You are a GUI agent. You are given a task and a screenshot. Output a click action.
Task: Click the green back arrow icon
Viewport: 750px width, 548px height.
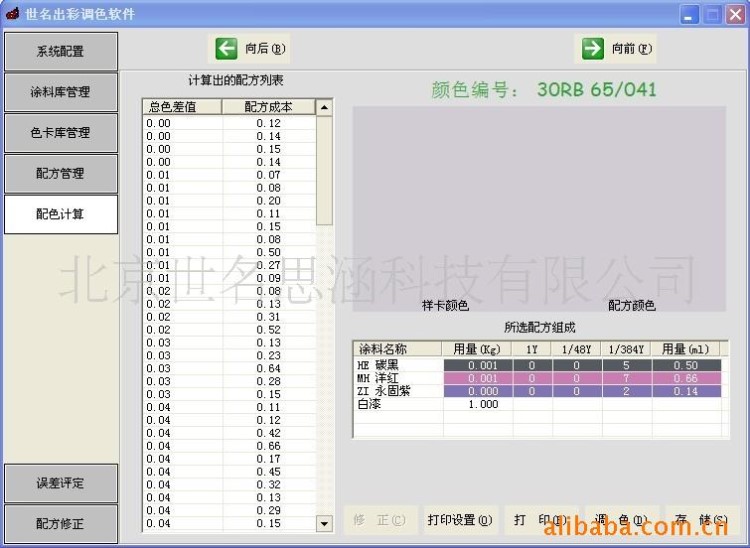pyautogui.click(x=226, y=48)
